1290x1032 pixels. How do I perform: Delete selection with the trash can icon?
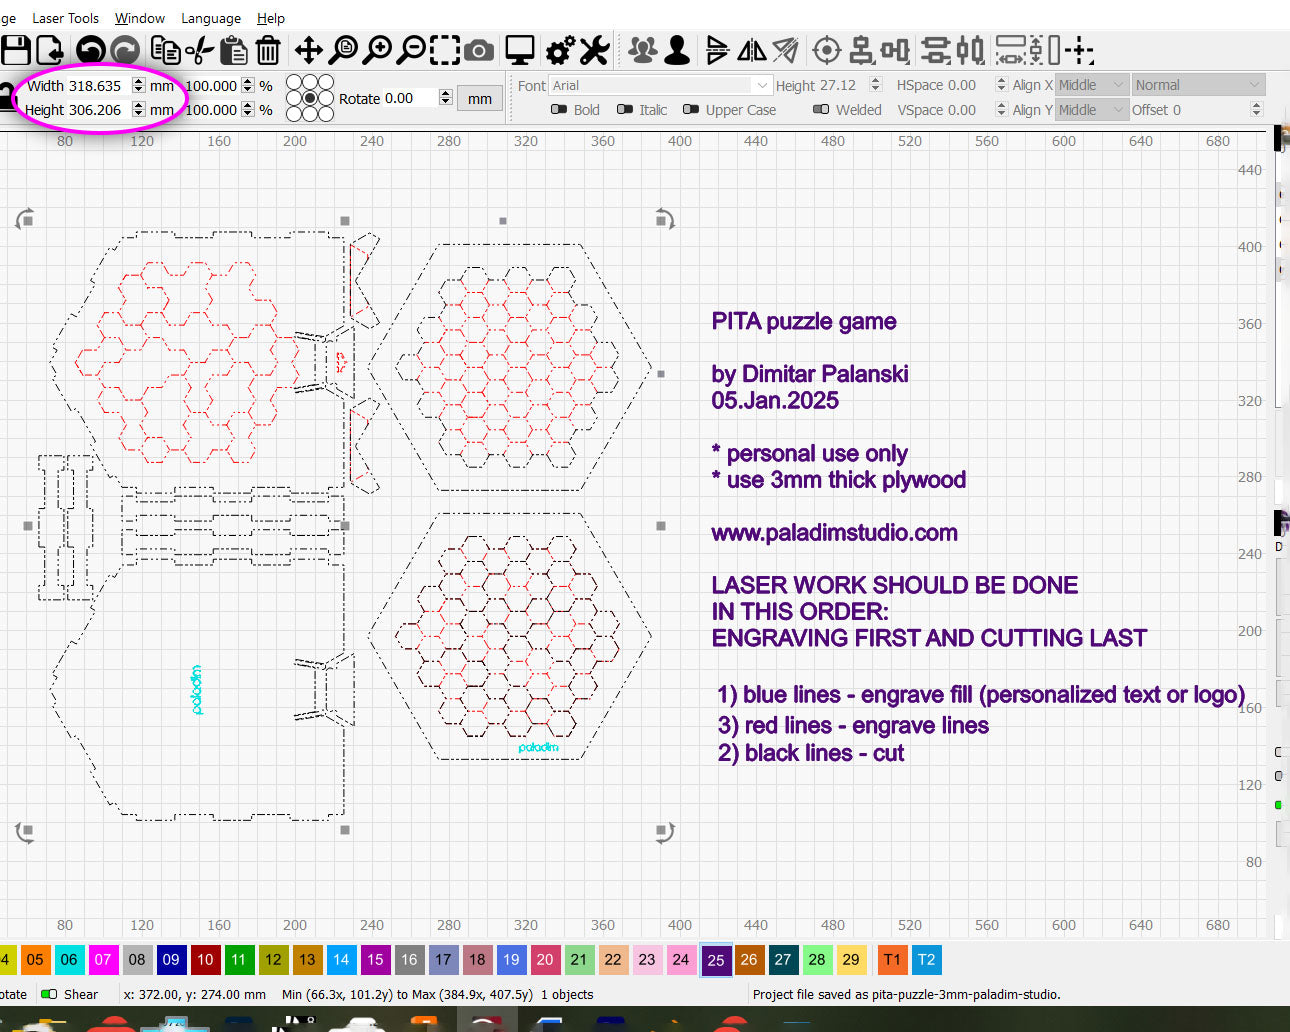pyautogui.click(x=268, y=50)
